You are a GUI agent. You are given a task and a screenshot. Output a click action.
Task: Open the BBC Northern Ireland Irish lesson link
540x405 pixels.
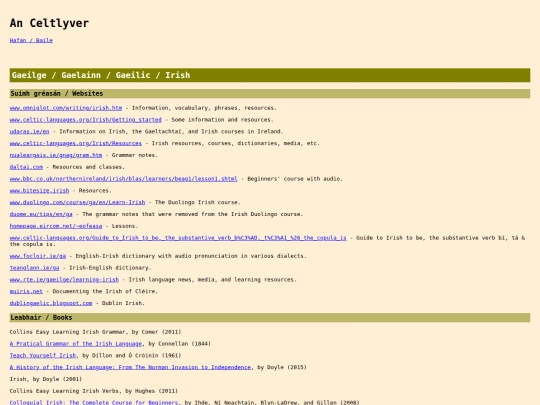(x=123, y=178)
